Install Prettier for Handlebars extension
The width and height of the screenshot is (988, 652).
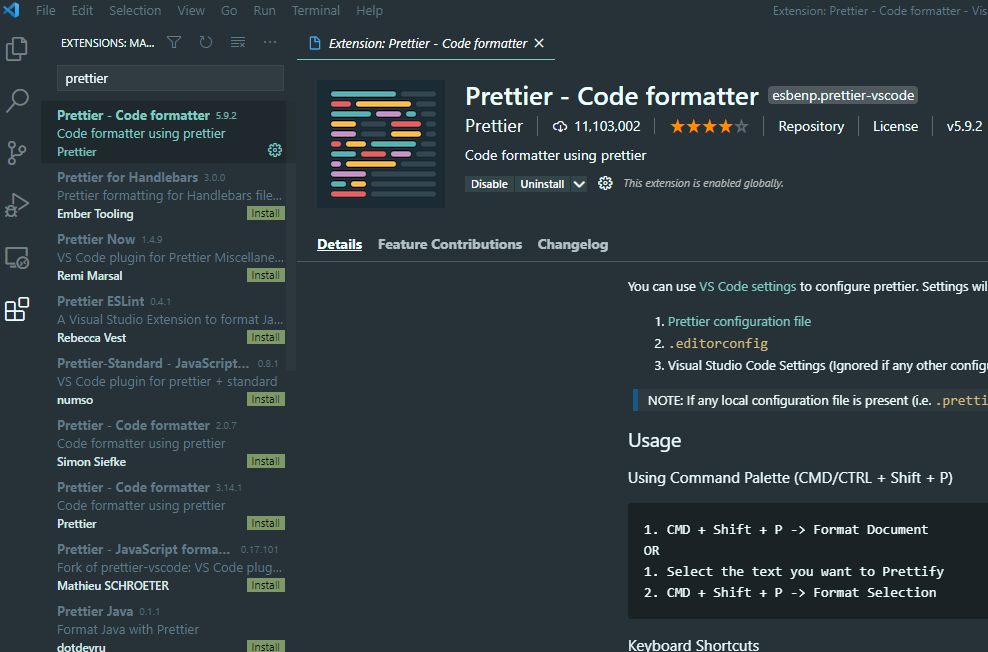266,214
